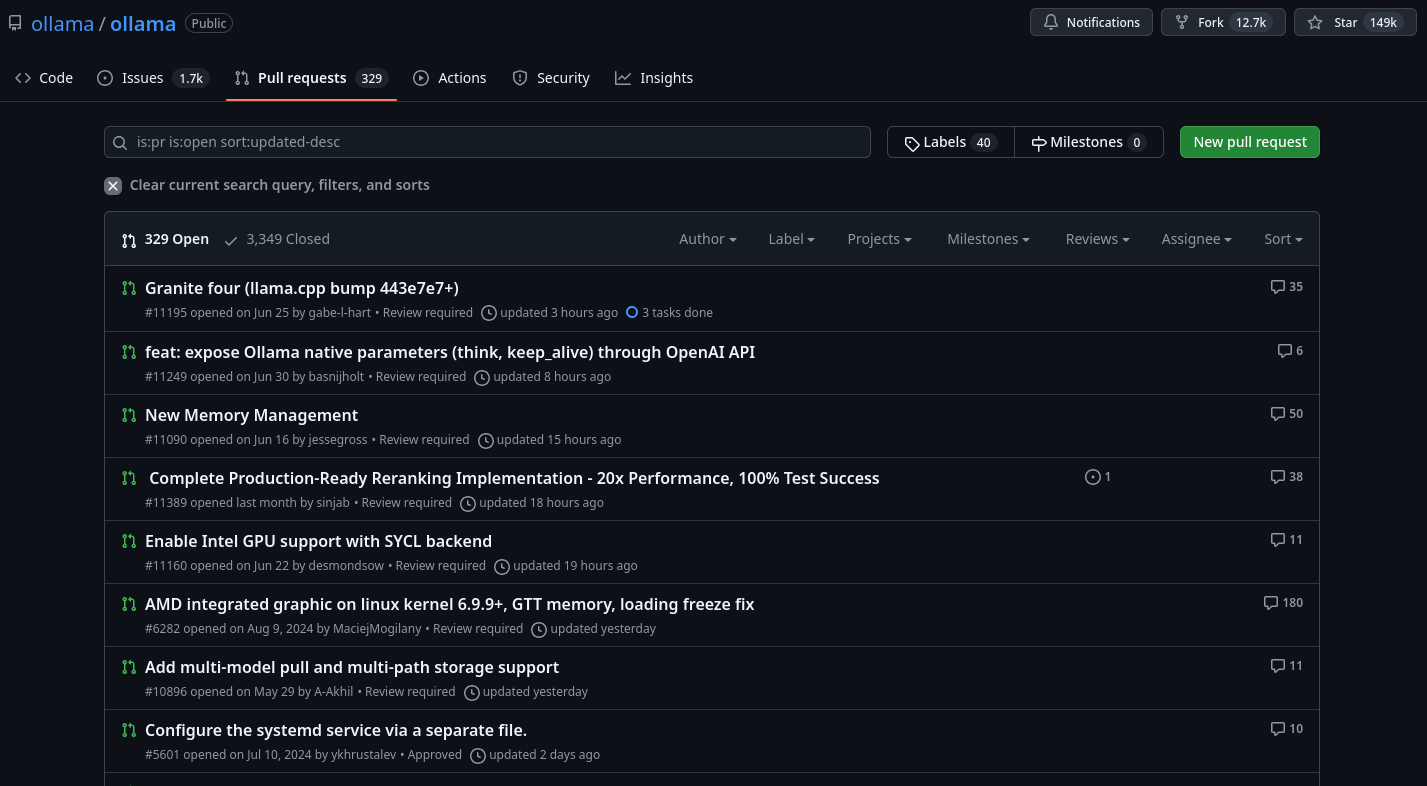This screenshot has width=1427, height=786.
Task: Star the ollama repository
Action: (1356, 22)
